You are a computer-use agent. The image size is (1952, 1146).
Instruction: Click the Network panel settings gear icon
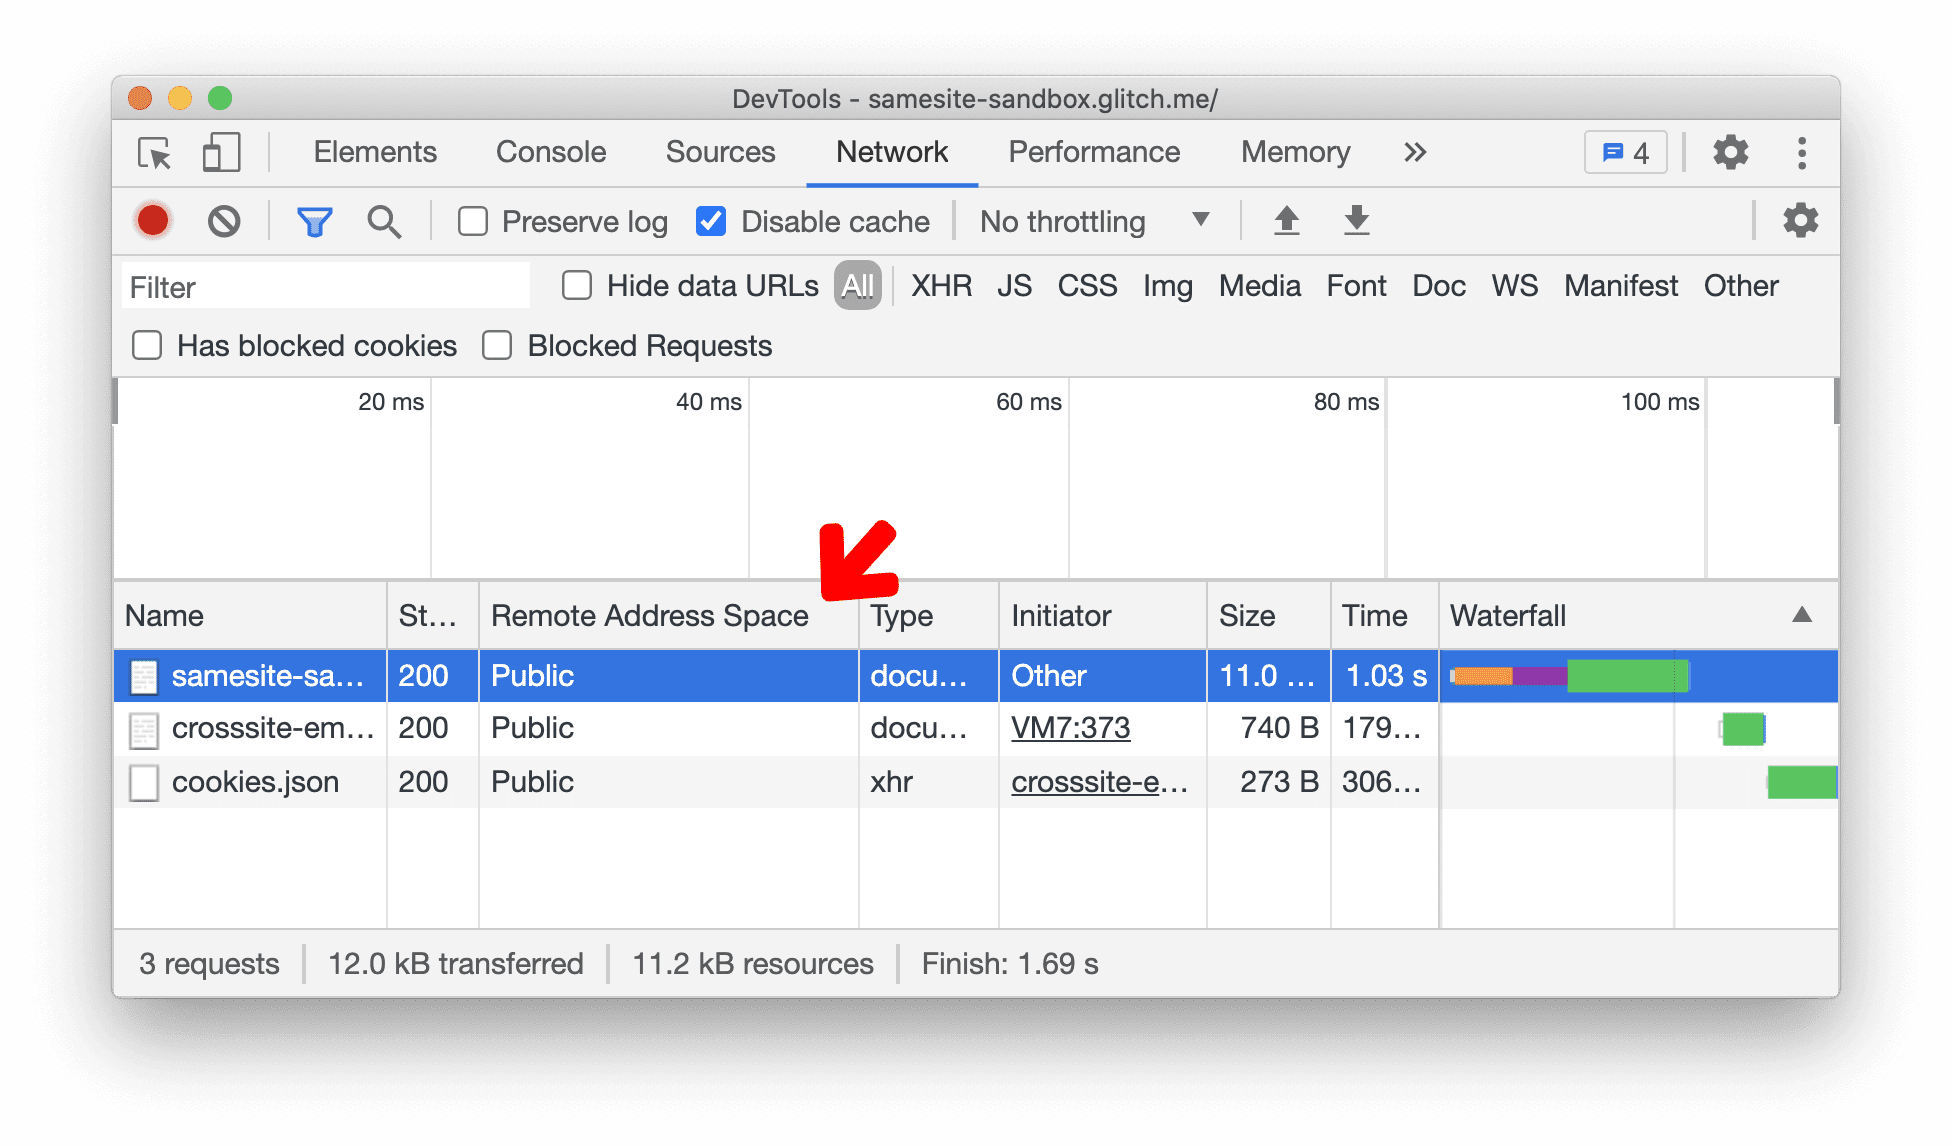click(1802, 220)
